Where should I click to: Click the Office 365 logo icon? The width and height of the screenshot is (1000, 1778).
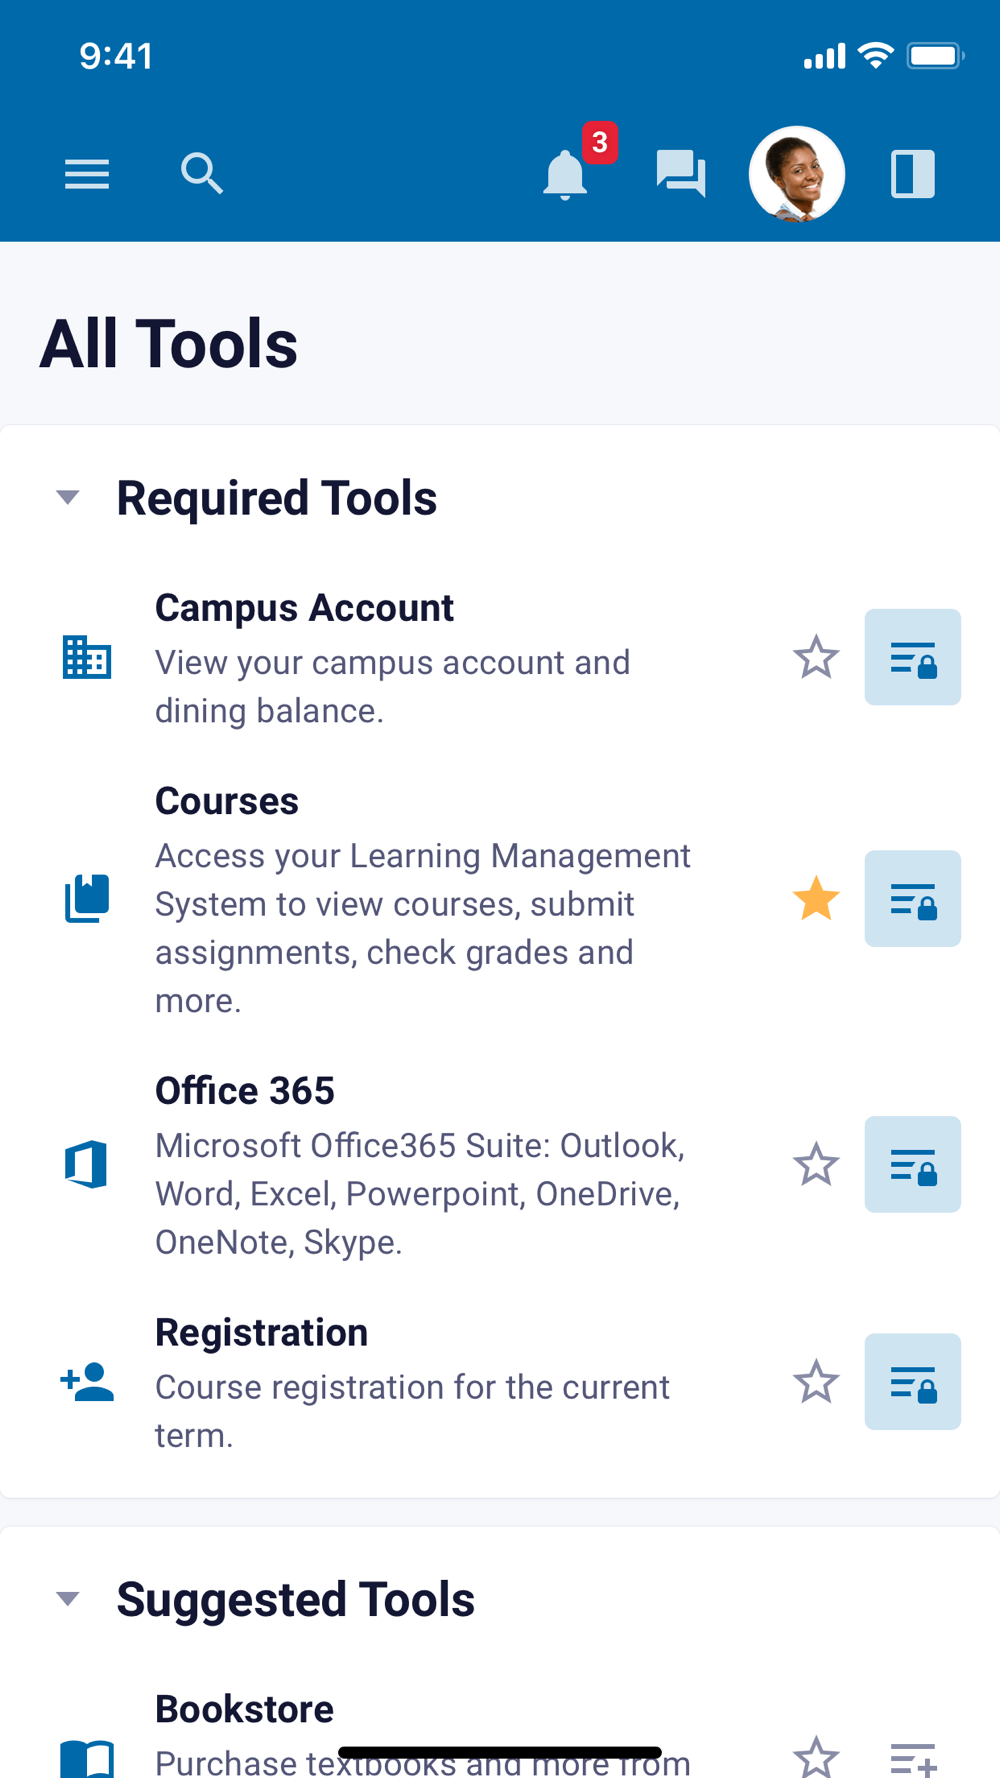(87, 1164)
